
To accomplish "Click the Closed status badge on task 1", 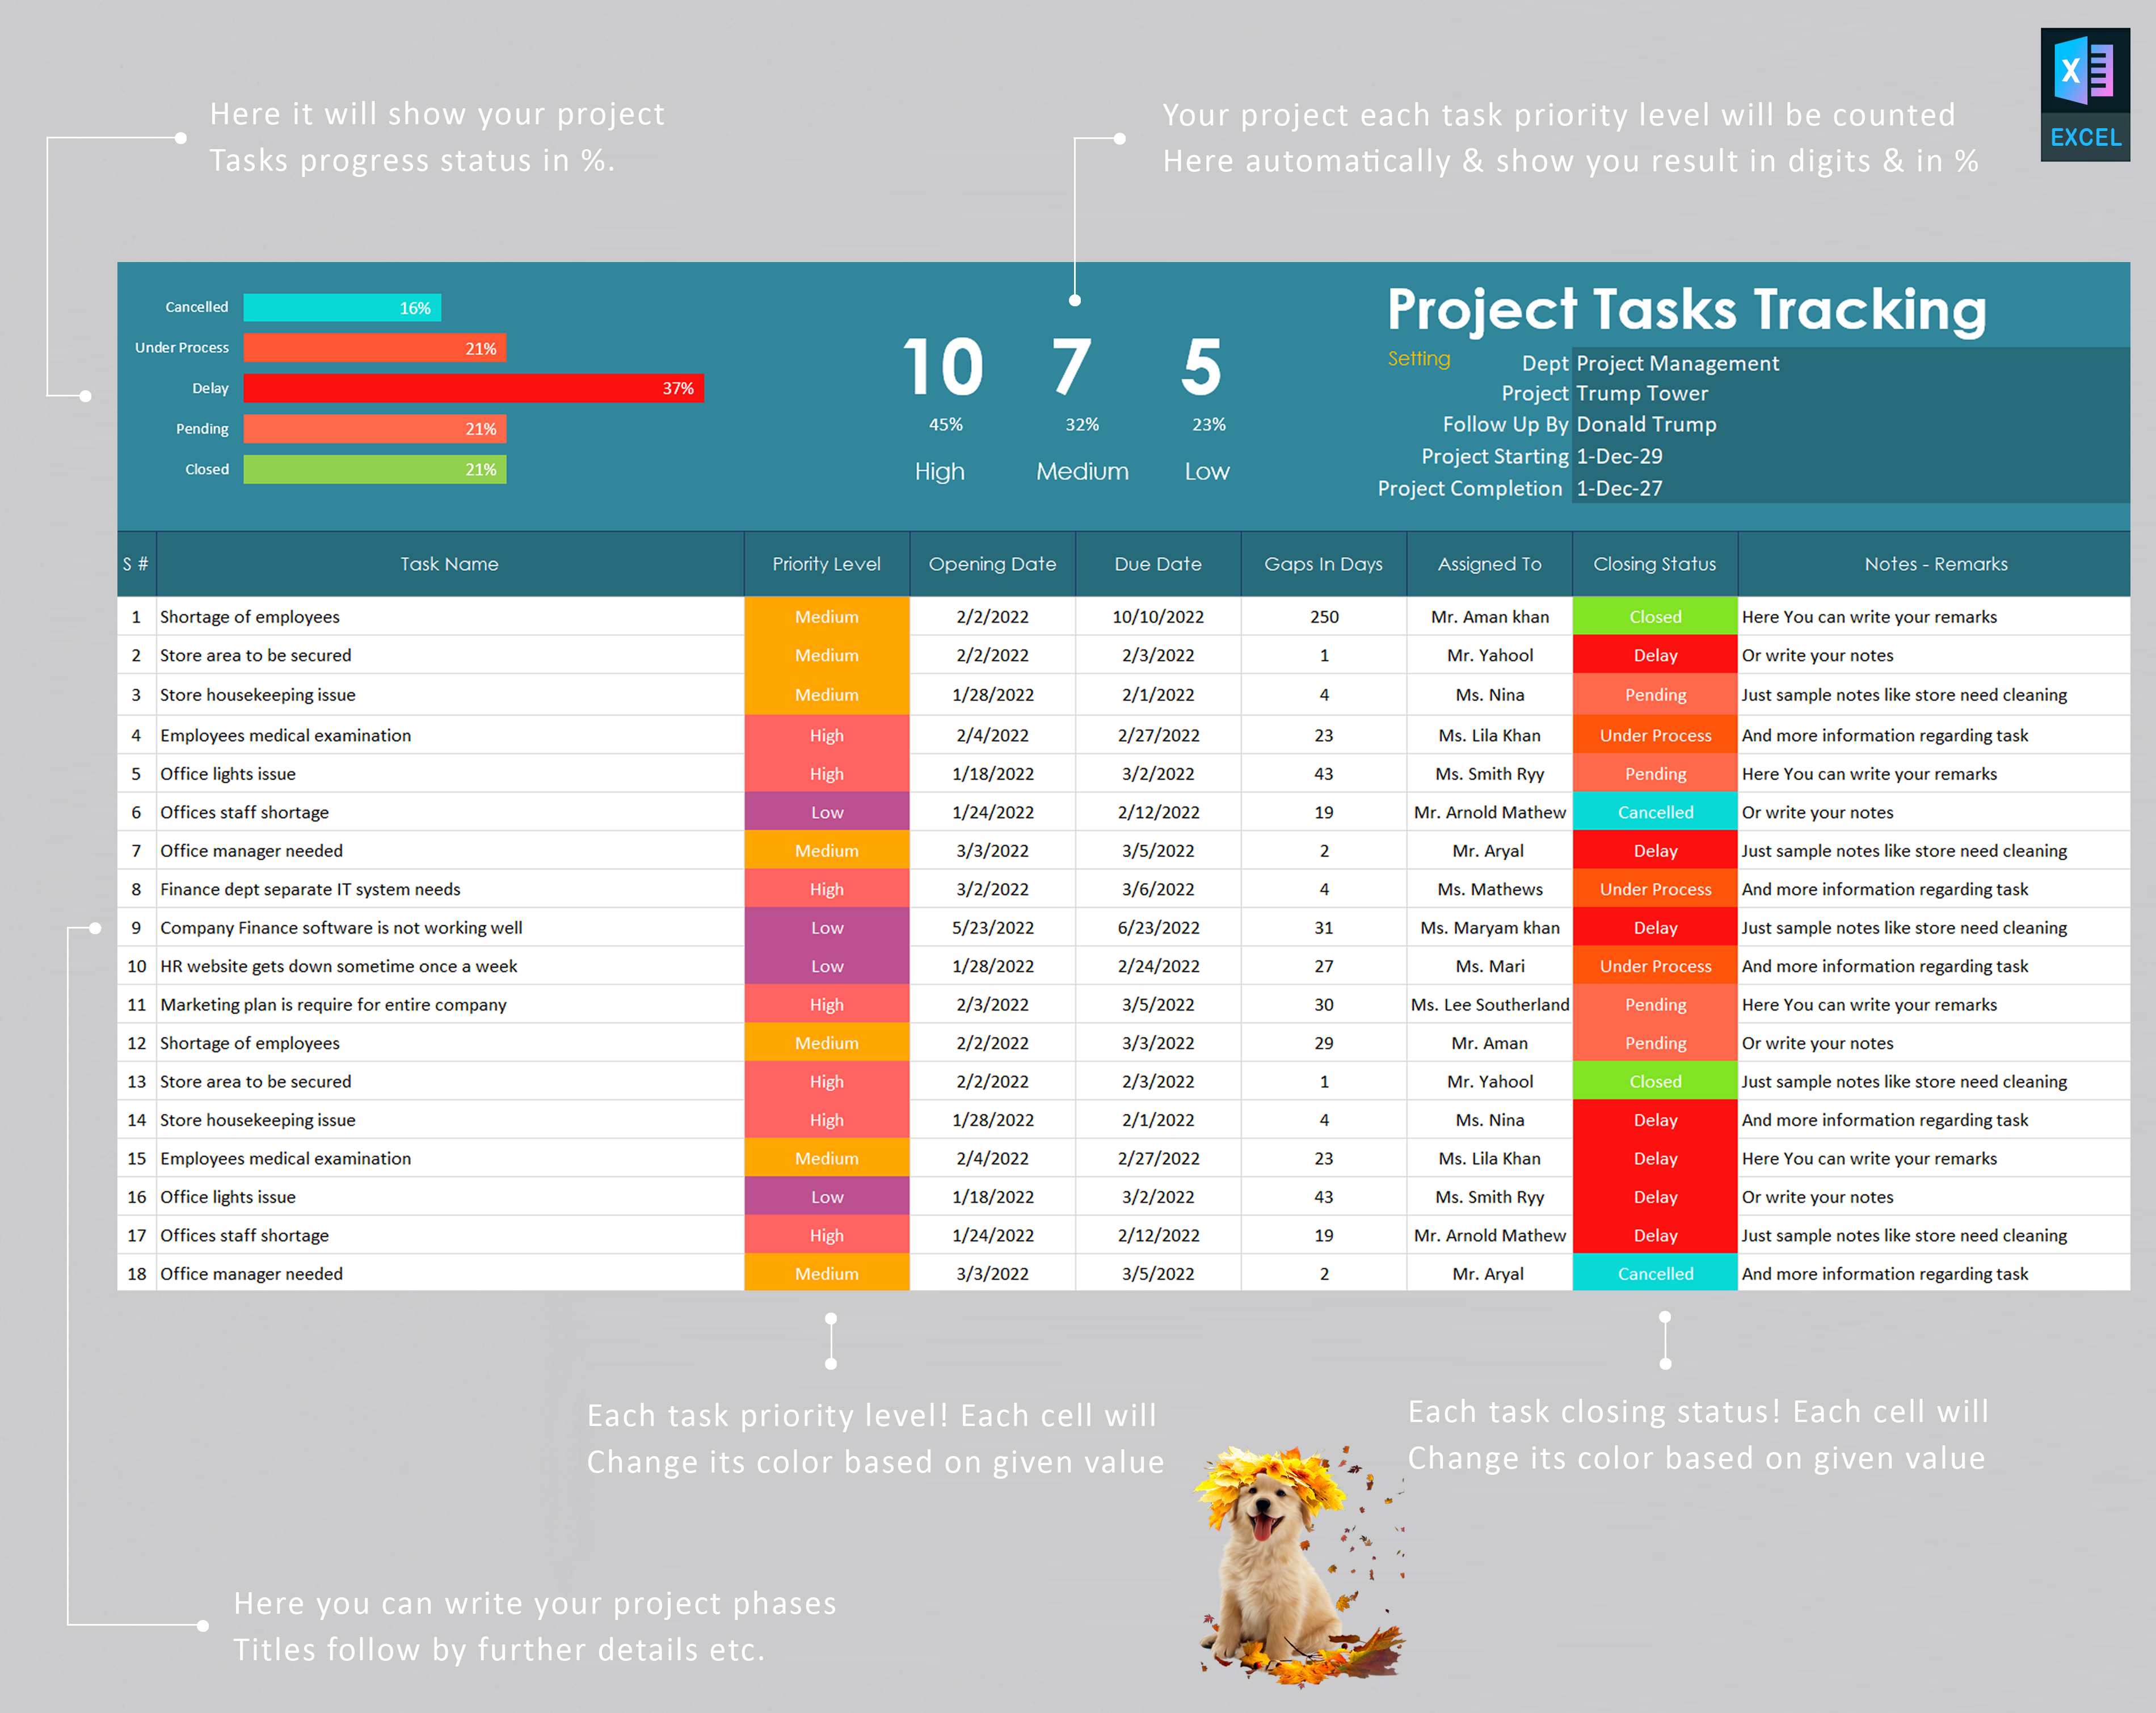I will (1655, 616).
